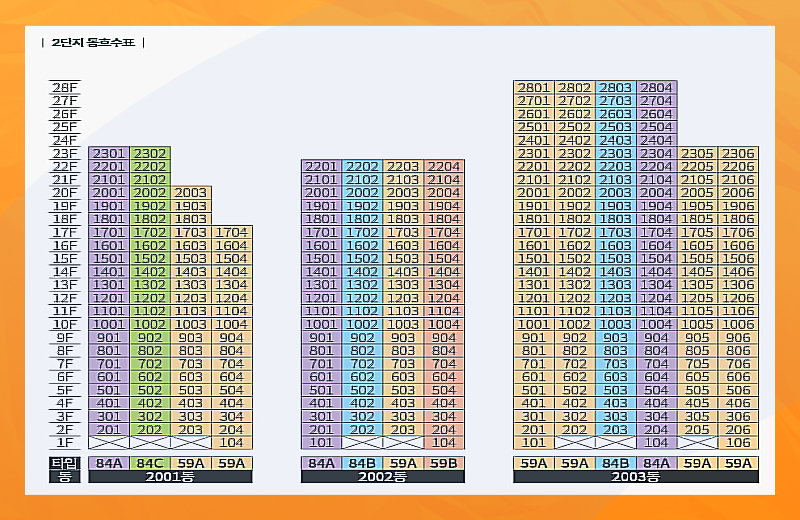Image resolution: width=800 pixels, height=520 pixels.
Task: Click unit 2305
Action: click(x=697, y=153)
